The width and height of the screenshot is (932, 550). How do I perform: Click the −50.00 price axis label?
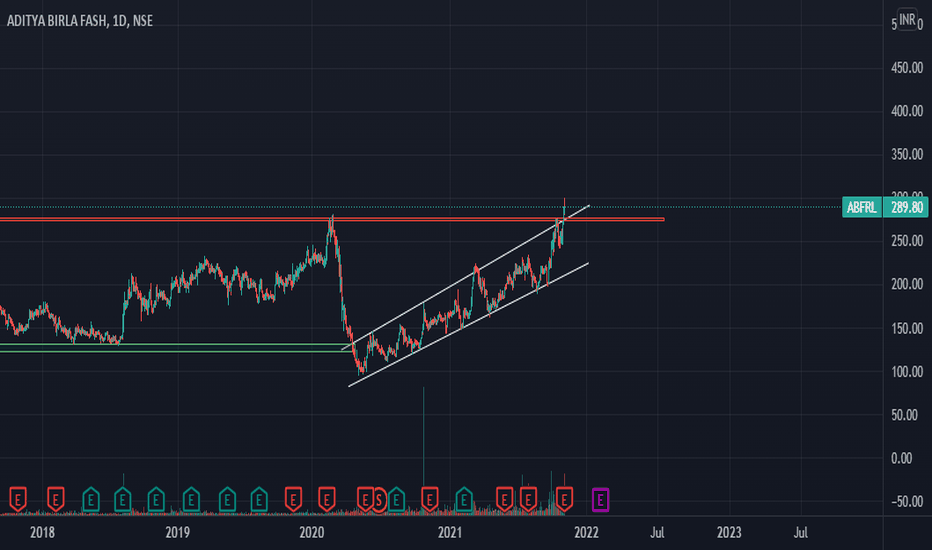click(907, 502)
